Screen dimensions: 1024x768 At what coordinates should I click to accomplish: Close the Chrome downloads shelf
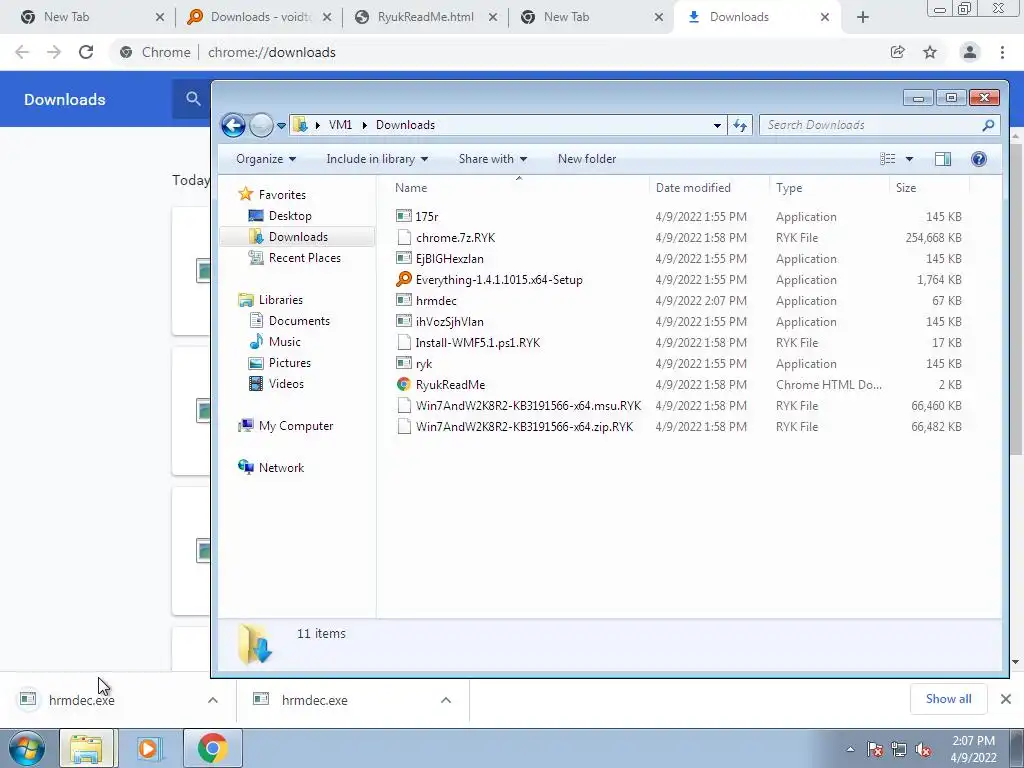point(1006,699)
